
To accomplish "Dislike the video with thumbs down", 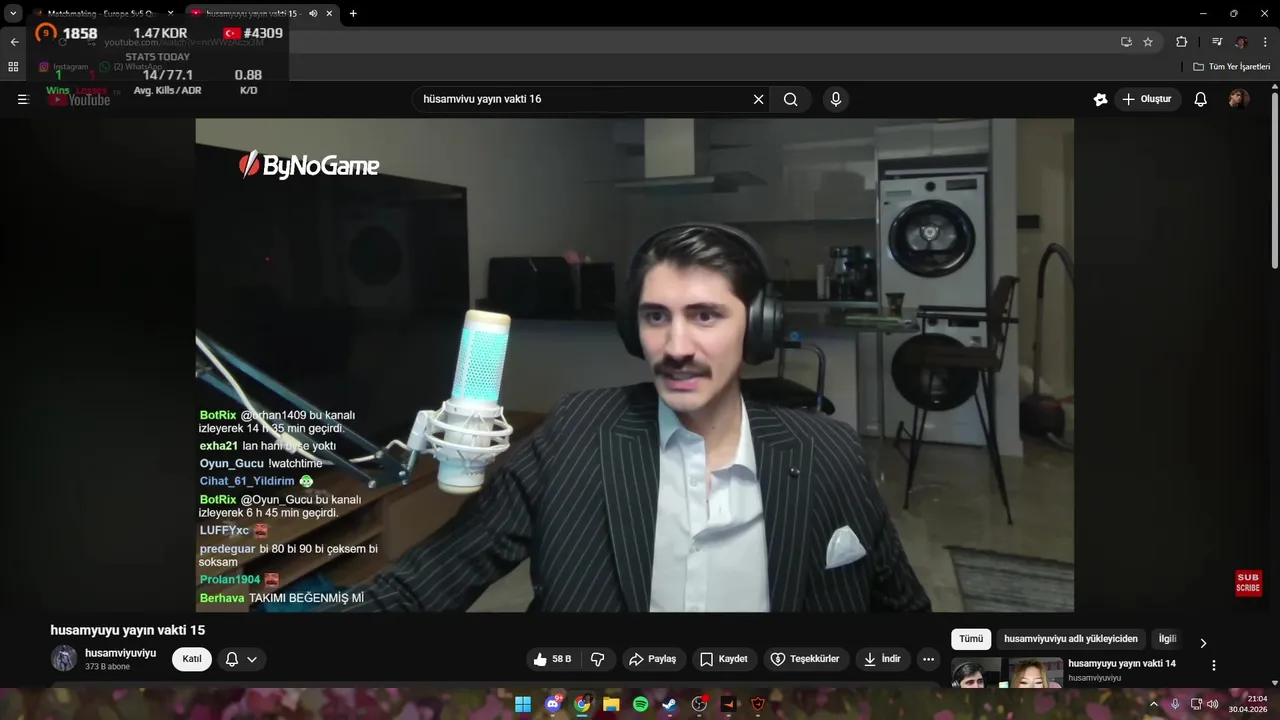I will click(598, 659).
